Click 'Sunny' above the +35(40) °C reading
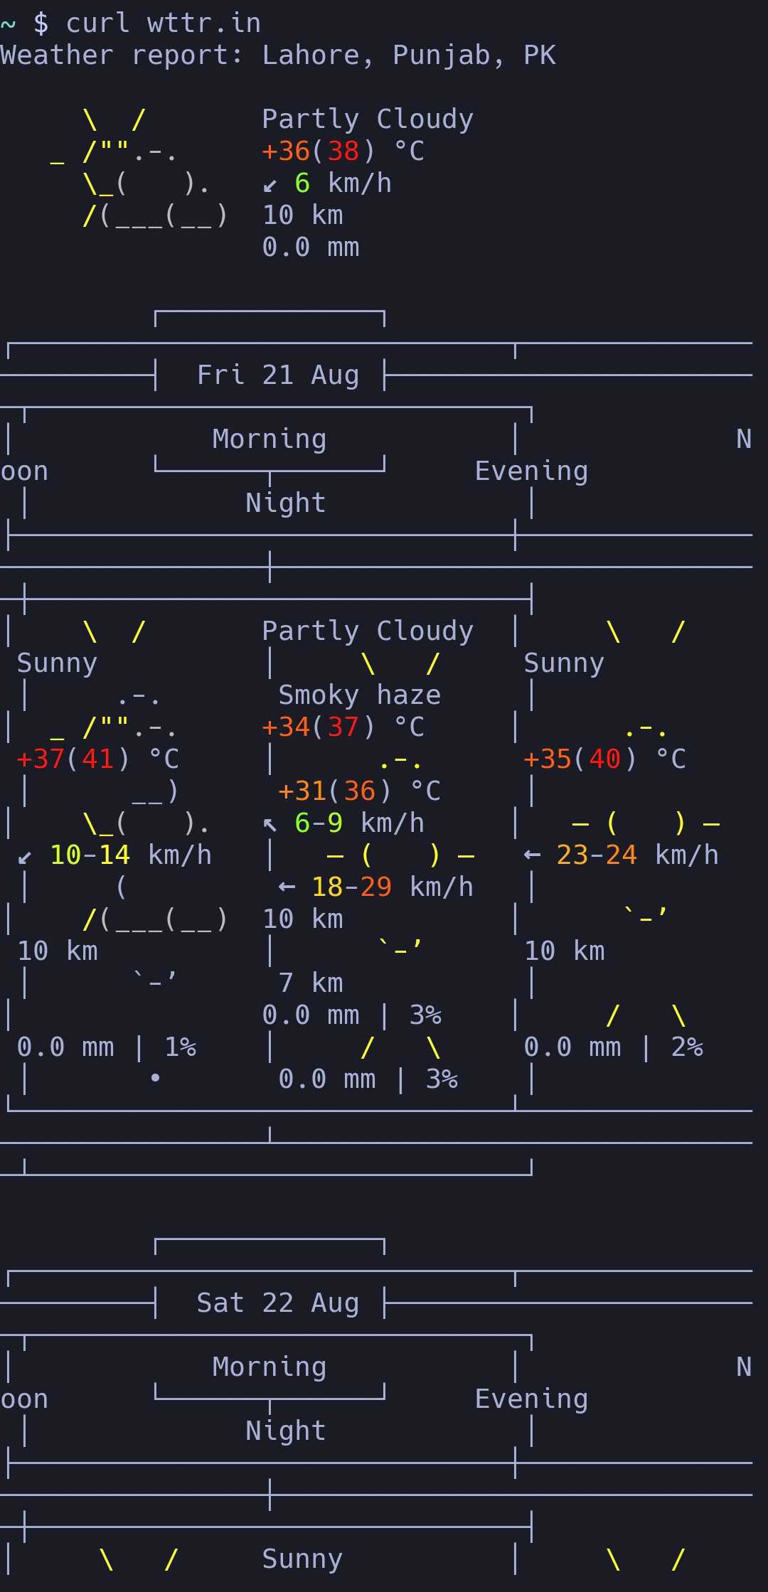 coord(564,663)
